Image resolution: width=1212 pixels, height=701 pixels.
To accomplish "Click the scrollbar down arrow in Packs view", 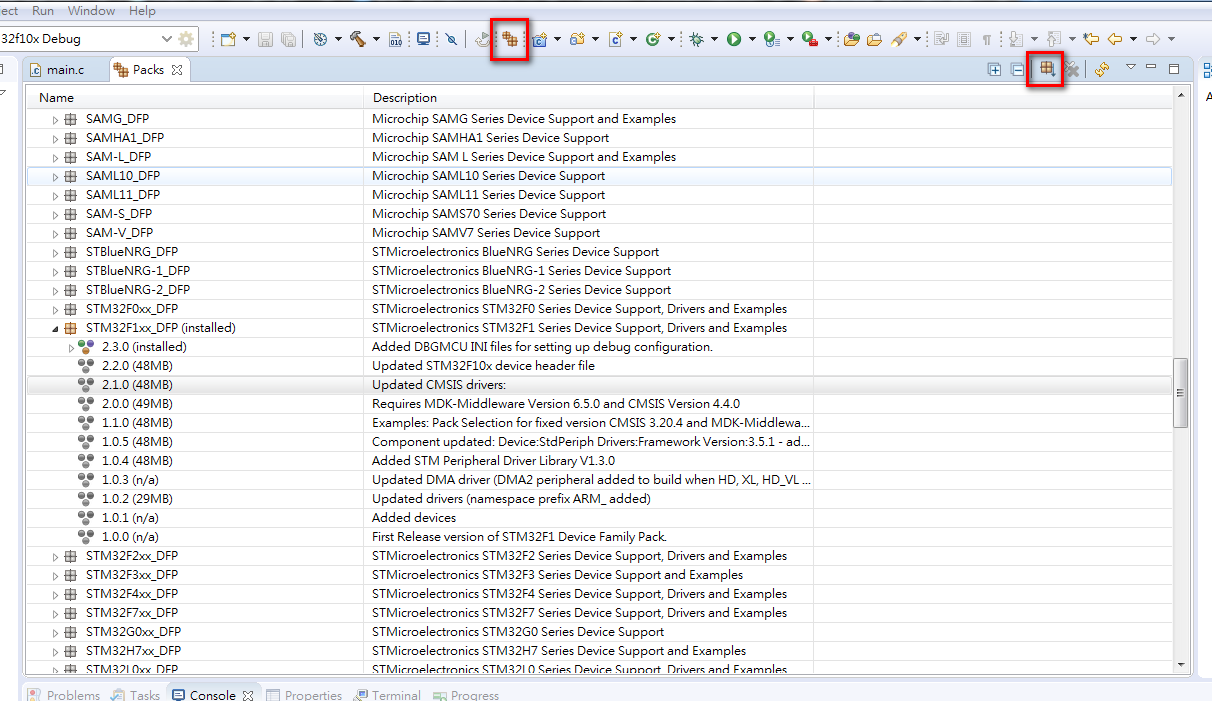I will pyautogui.click(x=1181, y=664).
